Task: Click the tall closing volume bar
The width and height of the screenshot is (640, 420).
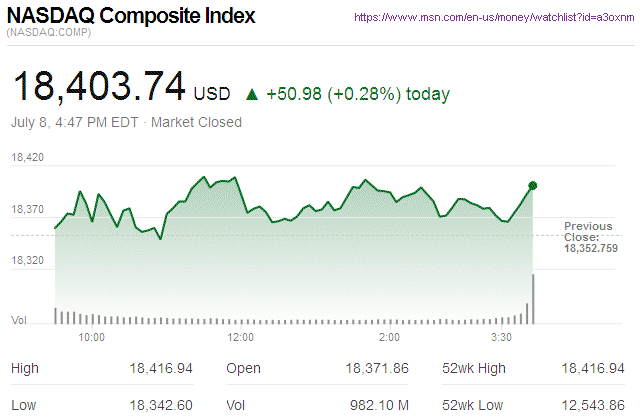Action: point(533,299)
